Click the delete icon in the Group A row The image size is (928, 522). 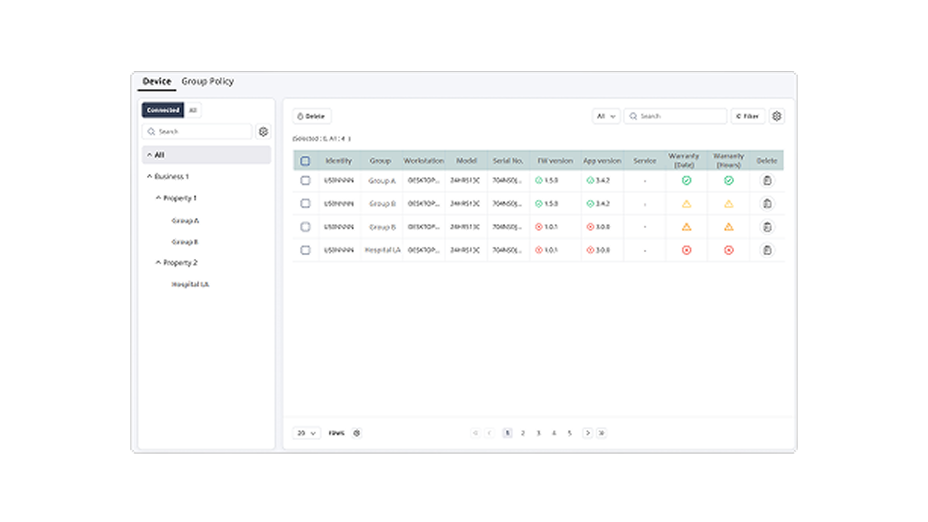click(x=767, y=181)
